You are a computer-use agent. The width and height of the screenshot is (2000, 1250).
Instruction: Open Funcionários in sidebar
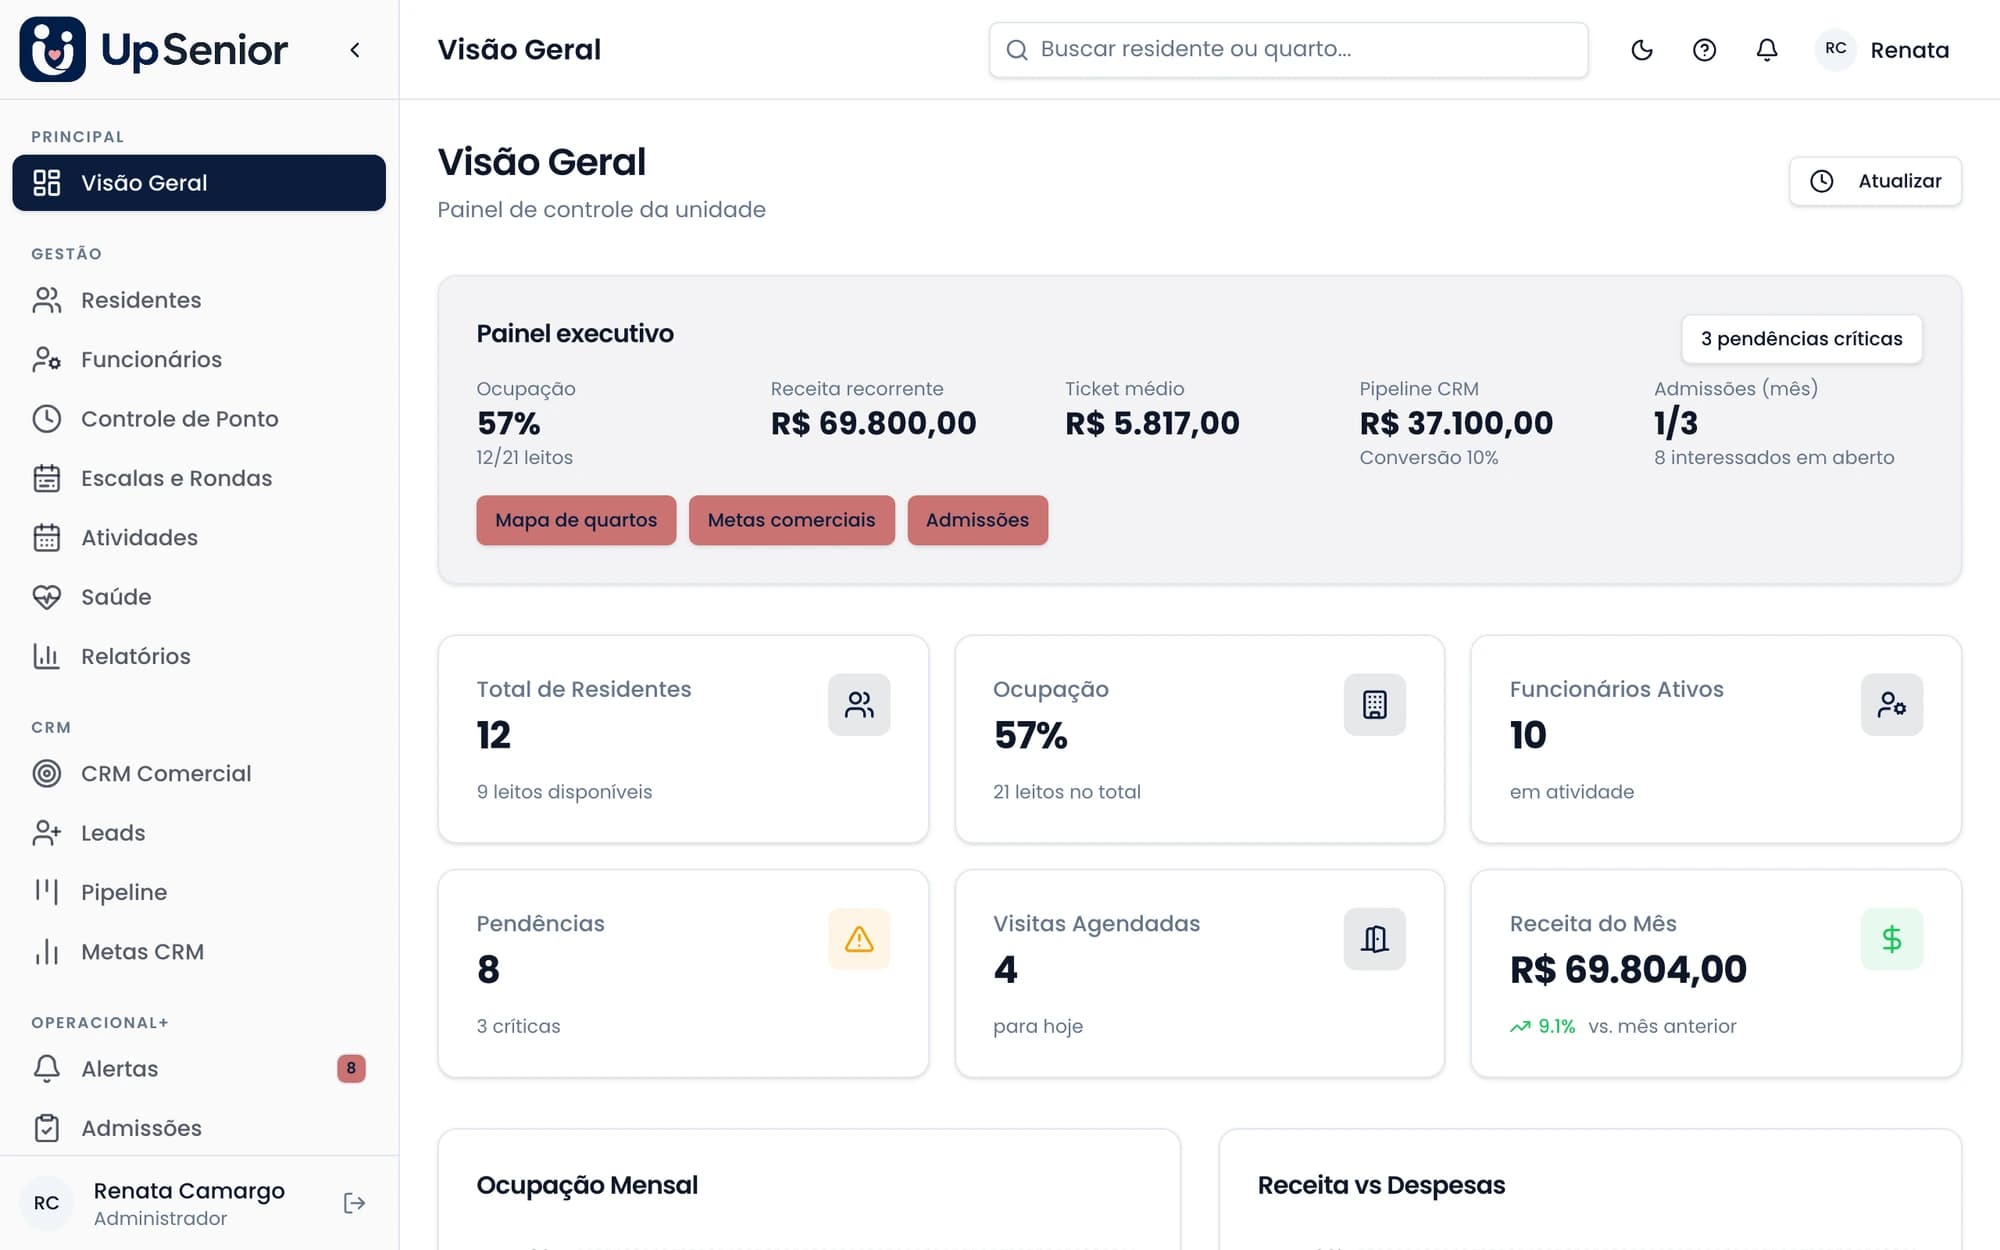[199, 359]
